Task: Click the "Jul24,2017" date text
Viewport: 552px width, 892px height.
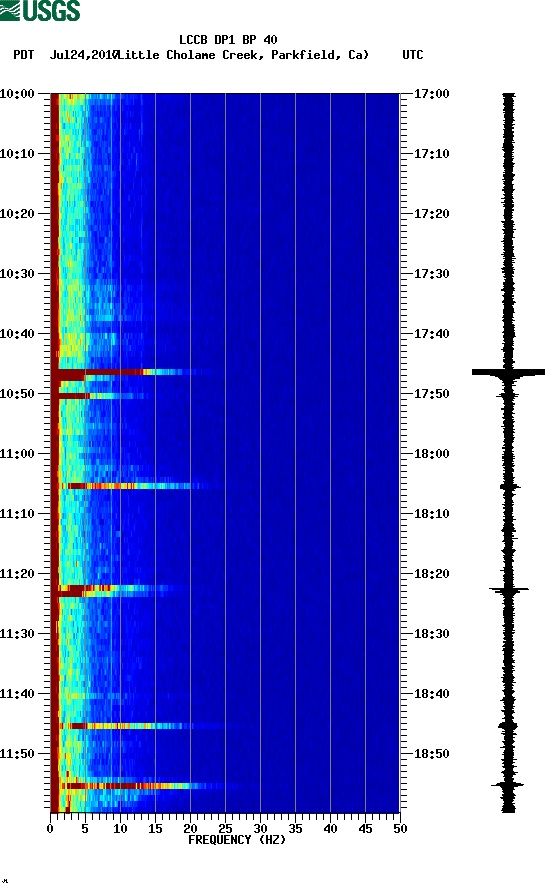Action: (x=84, y=55)
